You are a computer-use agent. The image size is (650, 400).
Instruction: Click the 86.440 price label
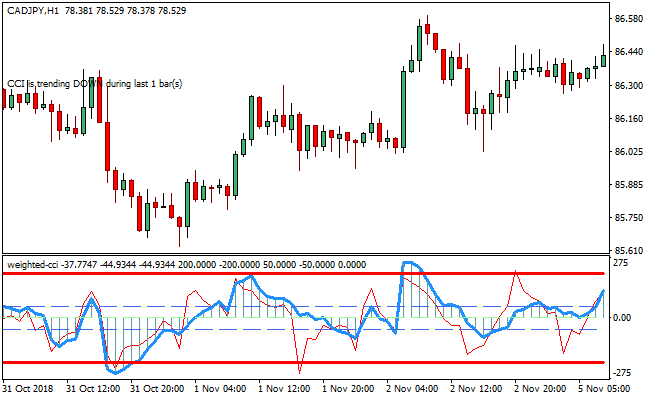629,52
